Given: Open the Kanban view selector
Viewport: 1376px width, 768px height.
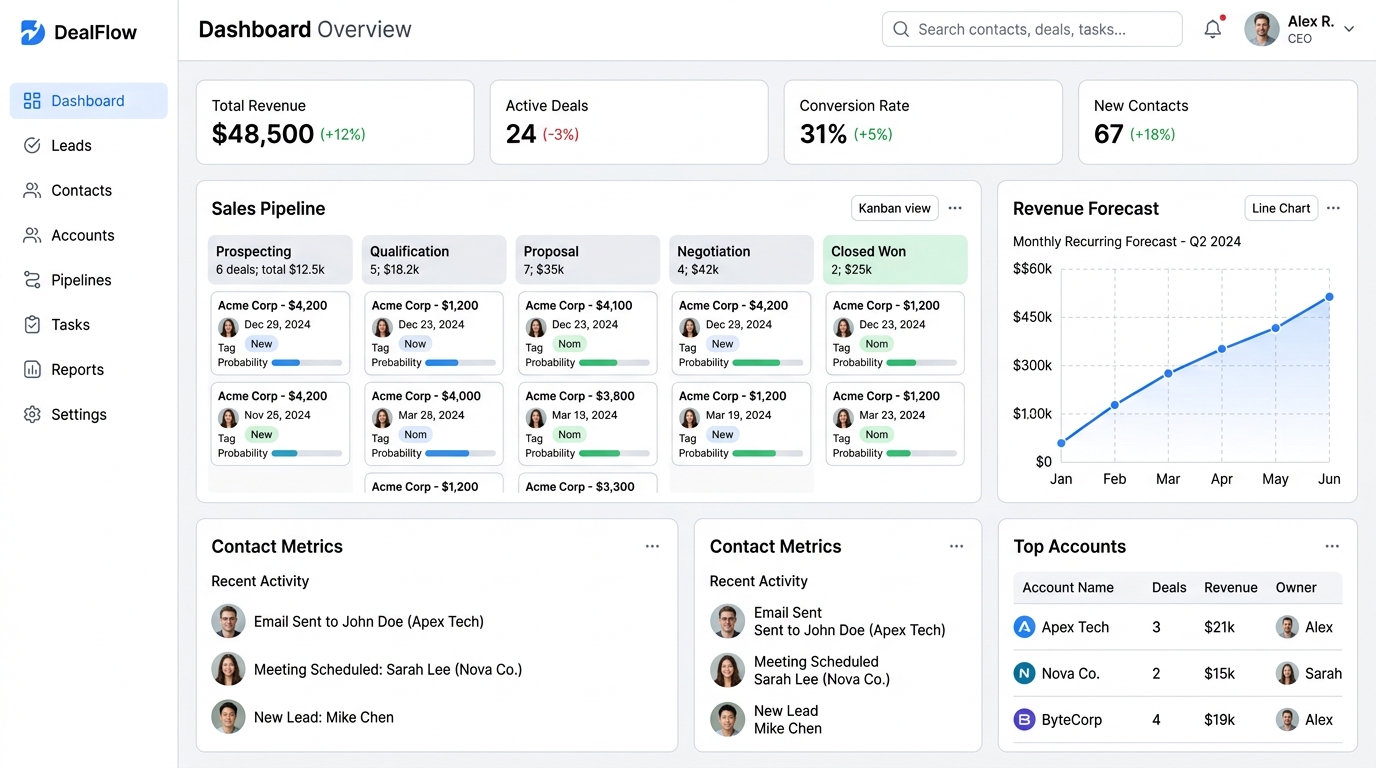Looking at the screenshot, I should 895,208.
